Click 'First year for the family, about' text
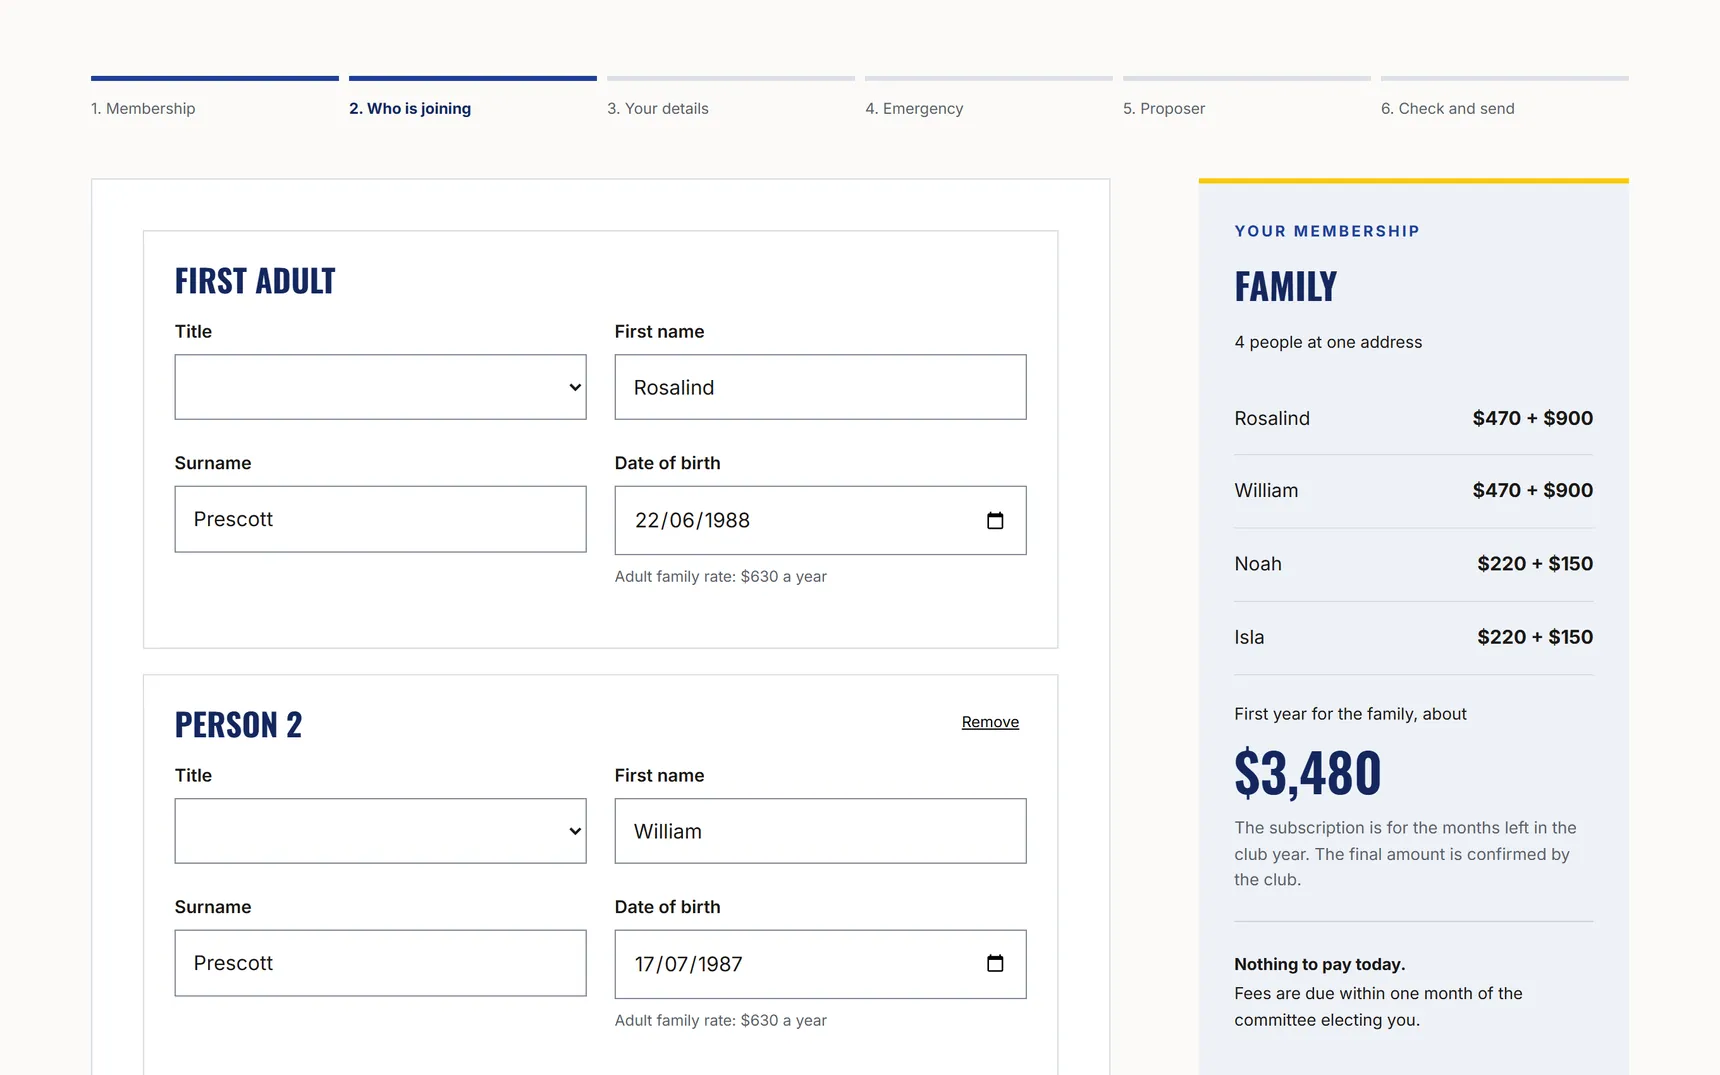The image size is (1720, 1075). [1350, 714]
